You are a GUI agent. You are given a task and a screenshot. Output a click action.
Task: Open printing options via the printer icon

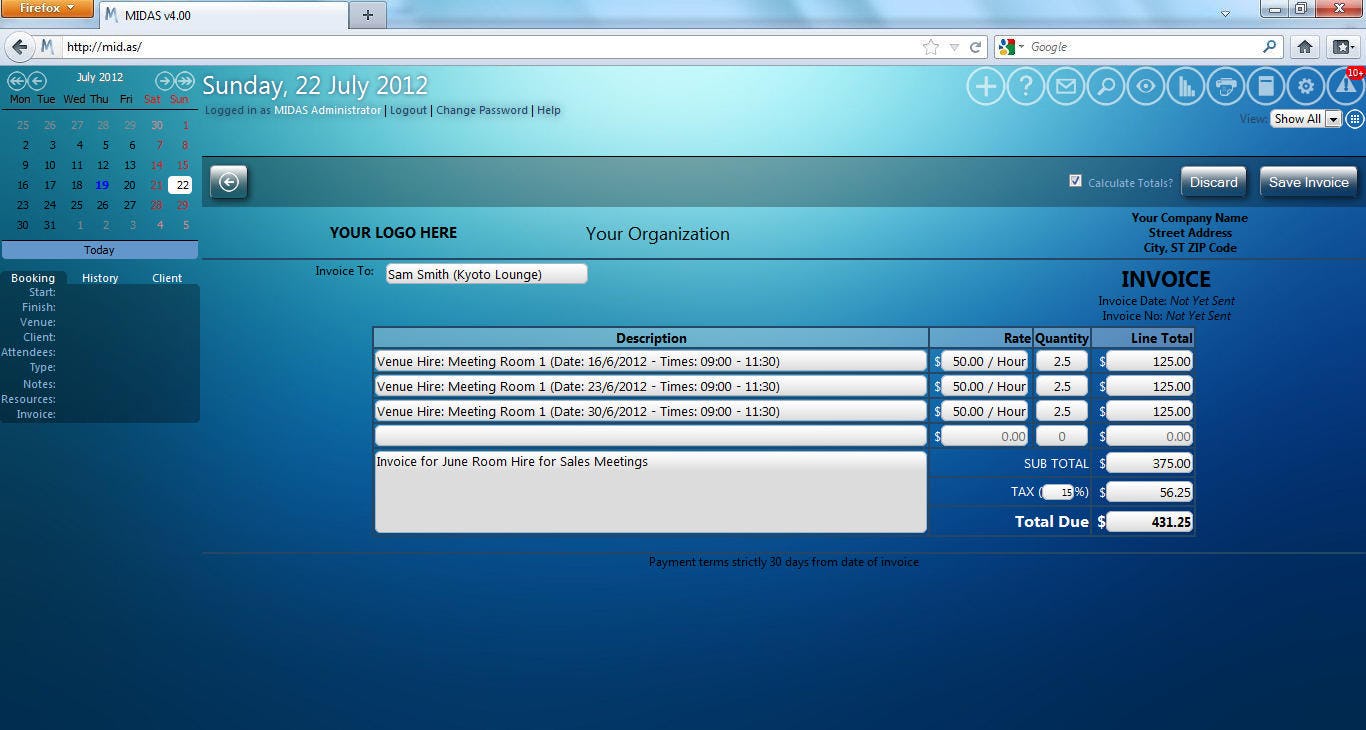coord(1225,86)
